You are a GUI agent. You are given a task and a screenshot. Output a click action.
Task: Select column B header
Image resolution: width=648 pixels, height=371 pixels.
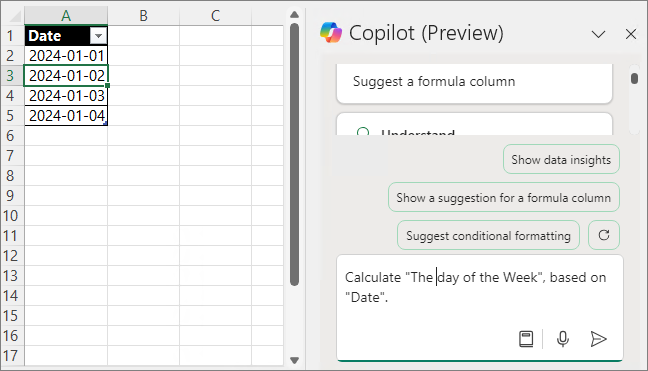(143, 16)
